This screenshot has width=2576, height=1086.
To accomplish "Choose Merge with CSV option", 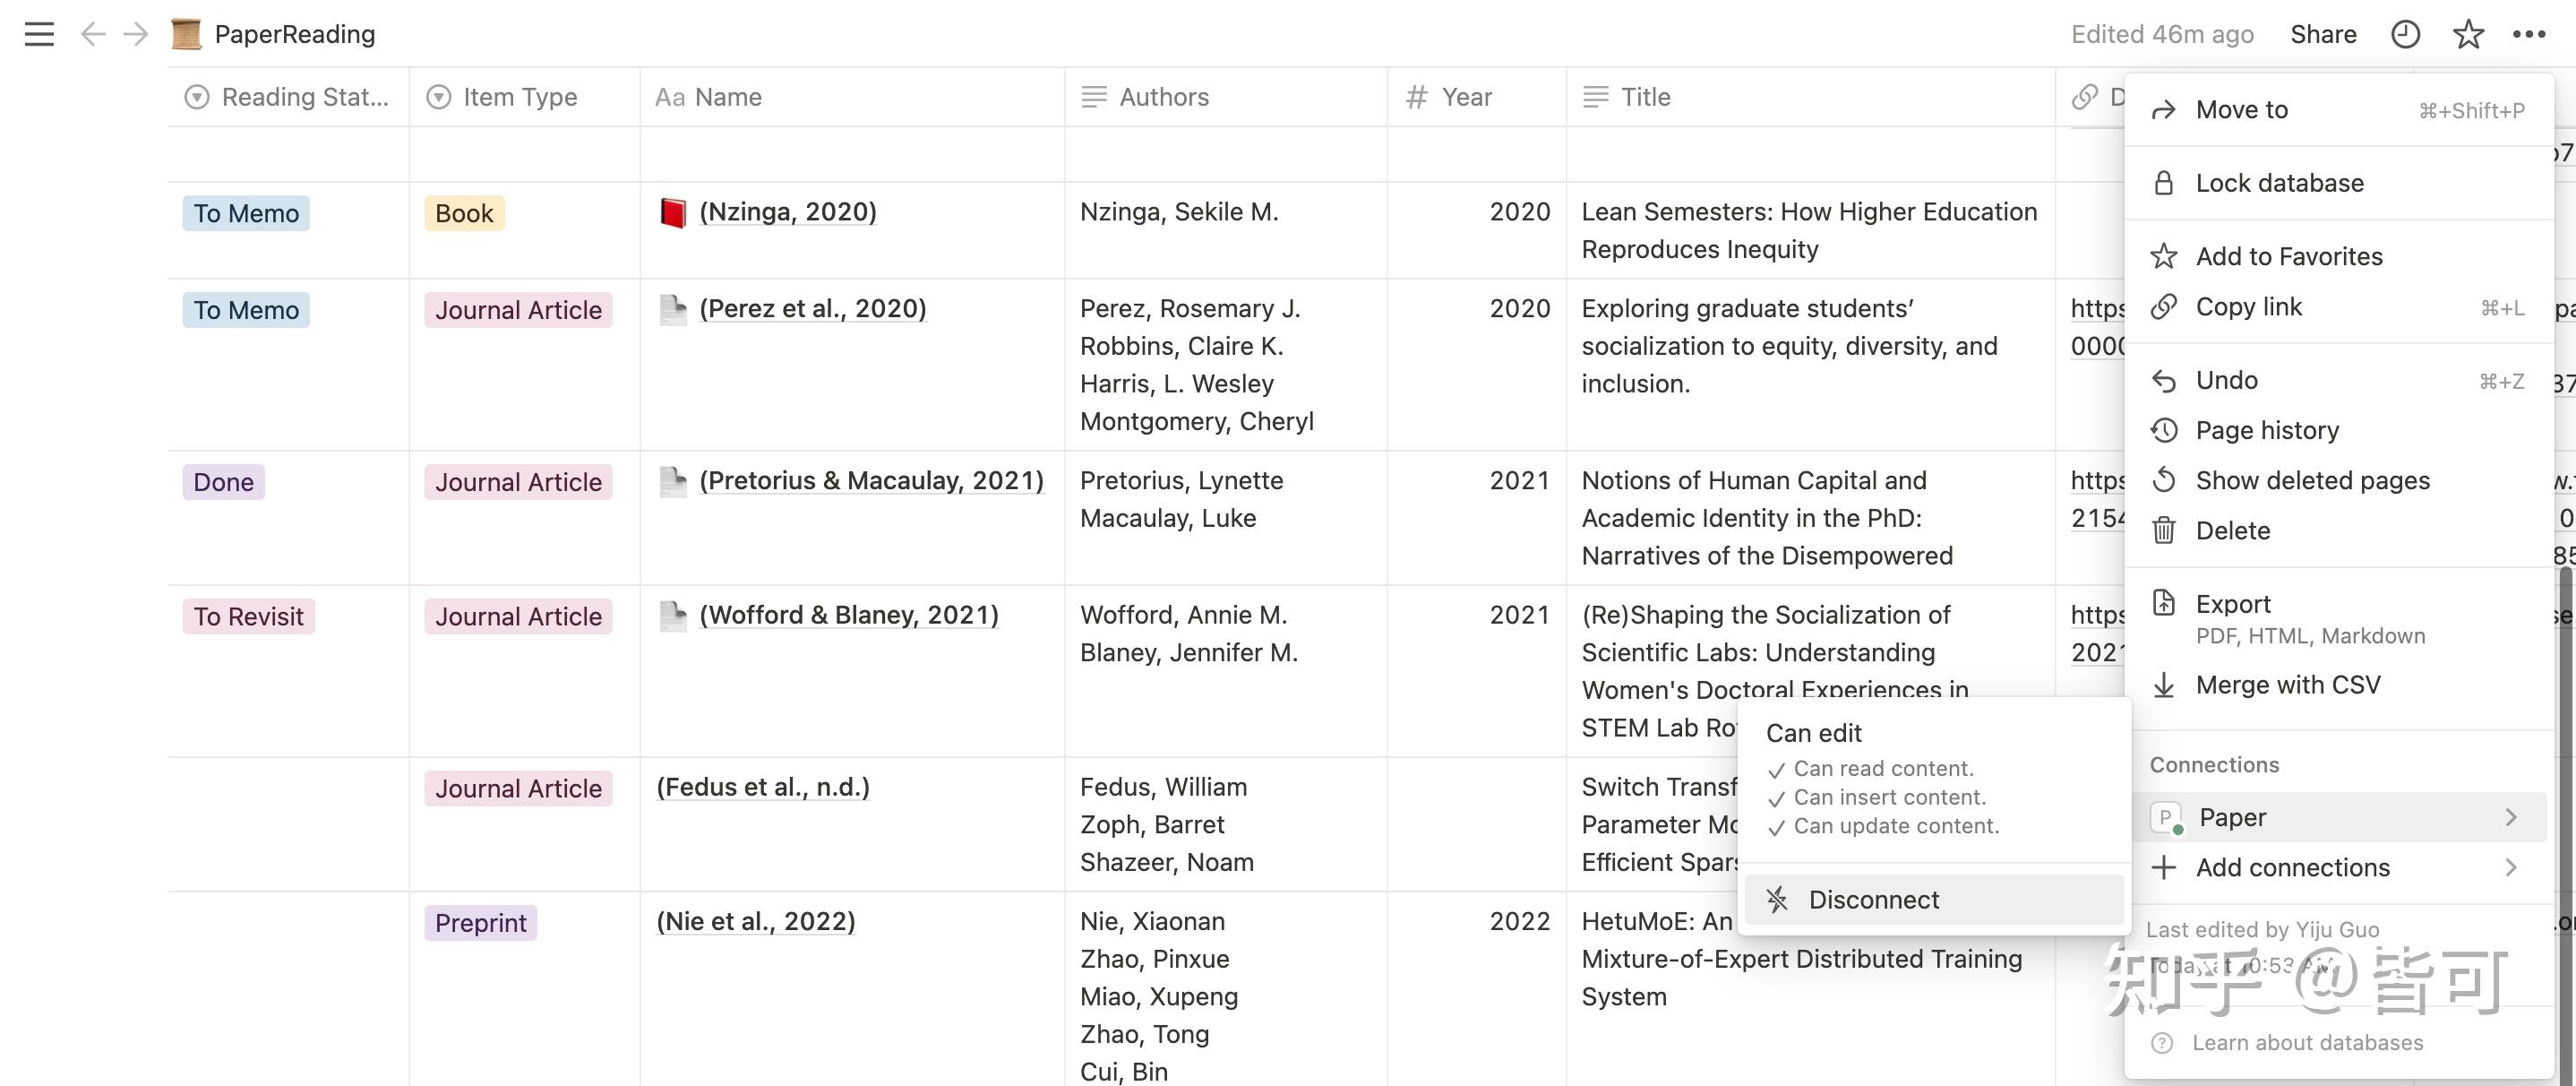I will tap(2287, 685).
